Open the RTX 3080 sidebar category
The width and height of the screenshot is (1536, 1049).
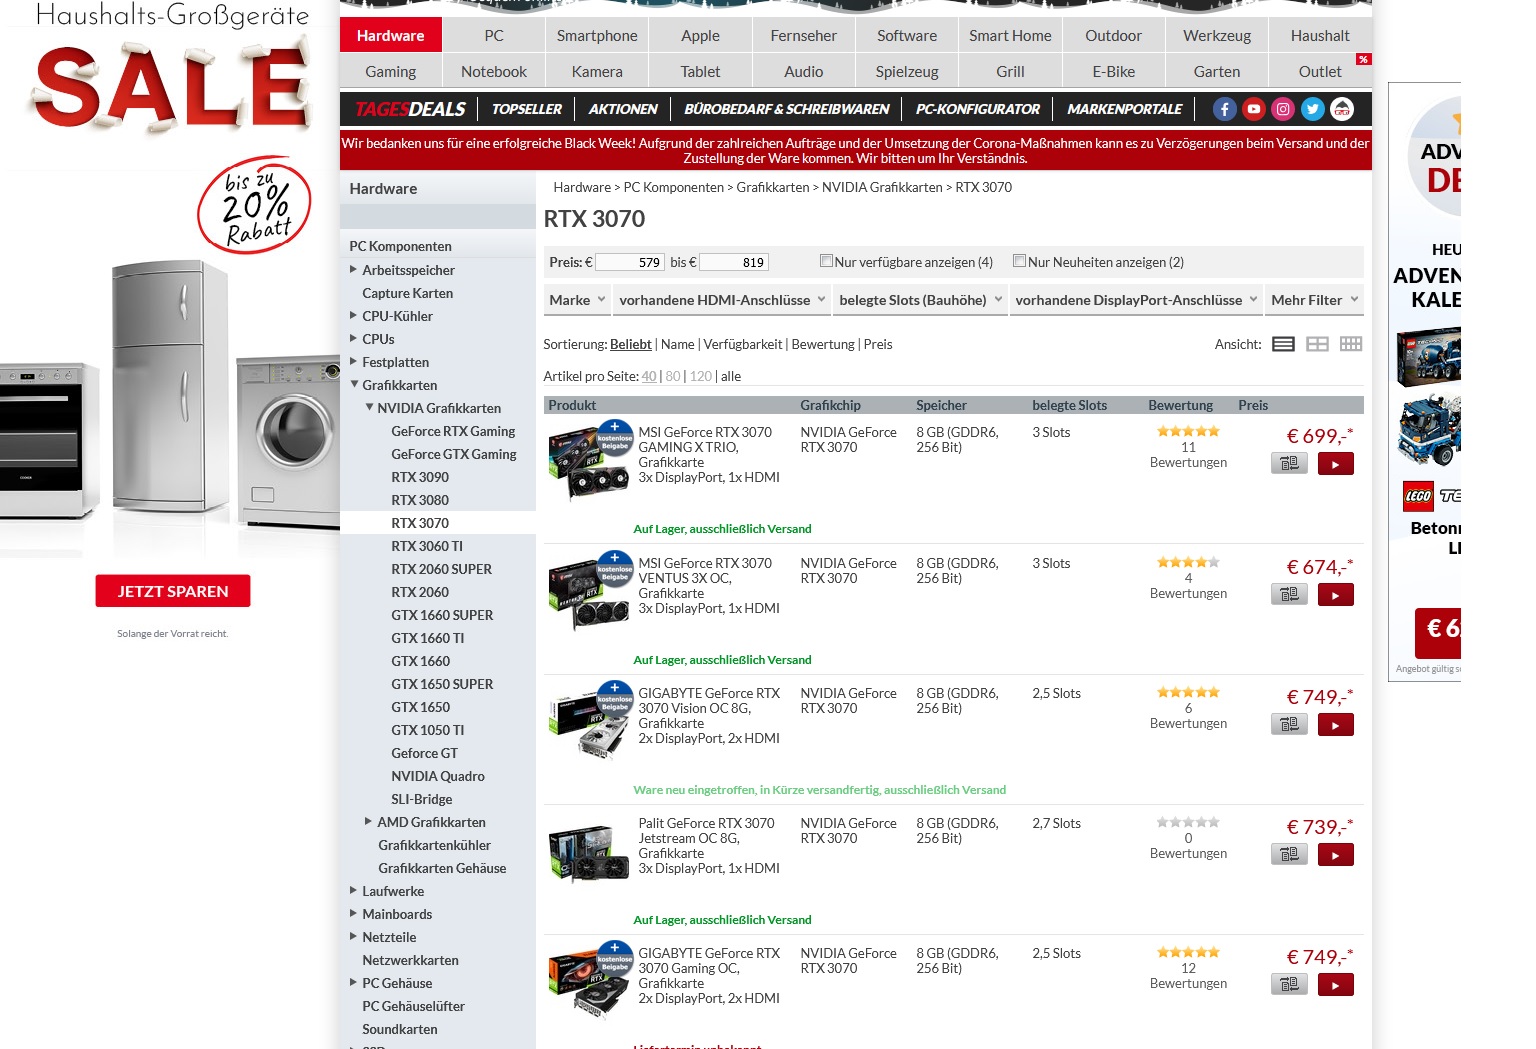[x=420, y=500]
